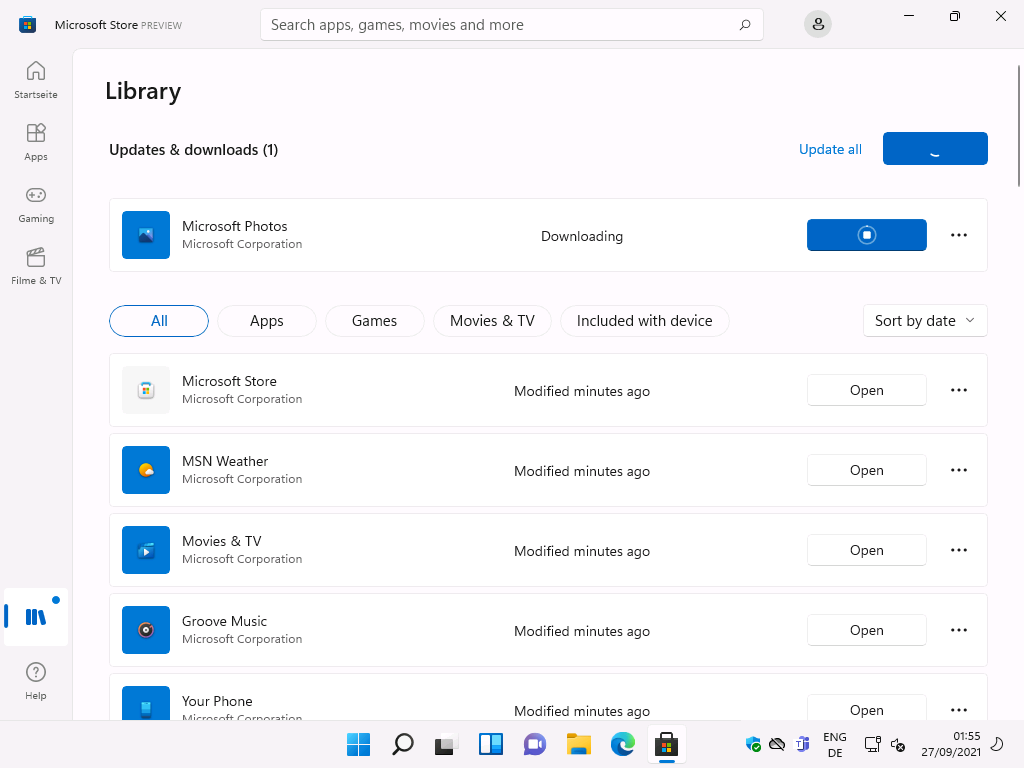The image size is (1024, 768).
Task: Click the MSN Weather app icon
Action: 146,470
